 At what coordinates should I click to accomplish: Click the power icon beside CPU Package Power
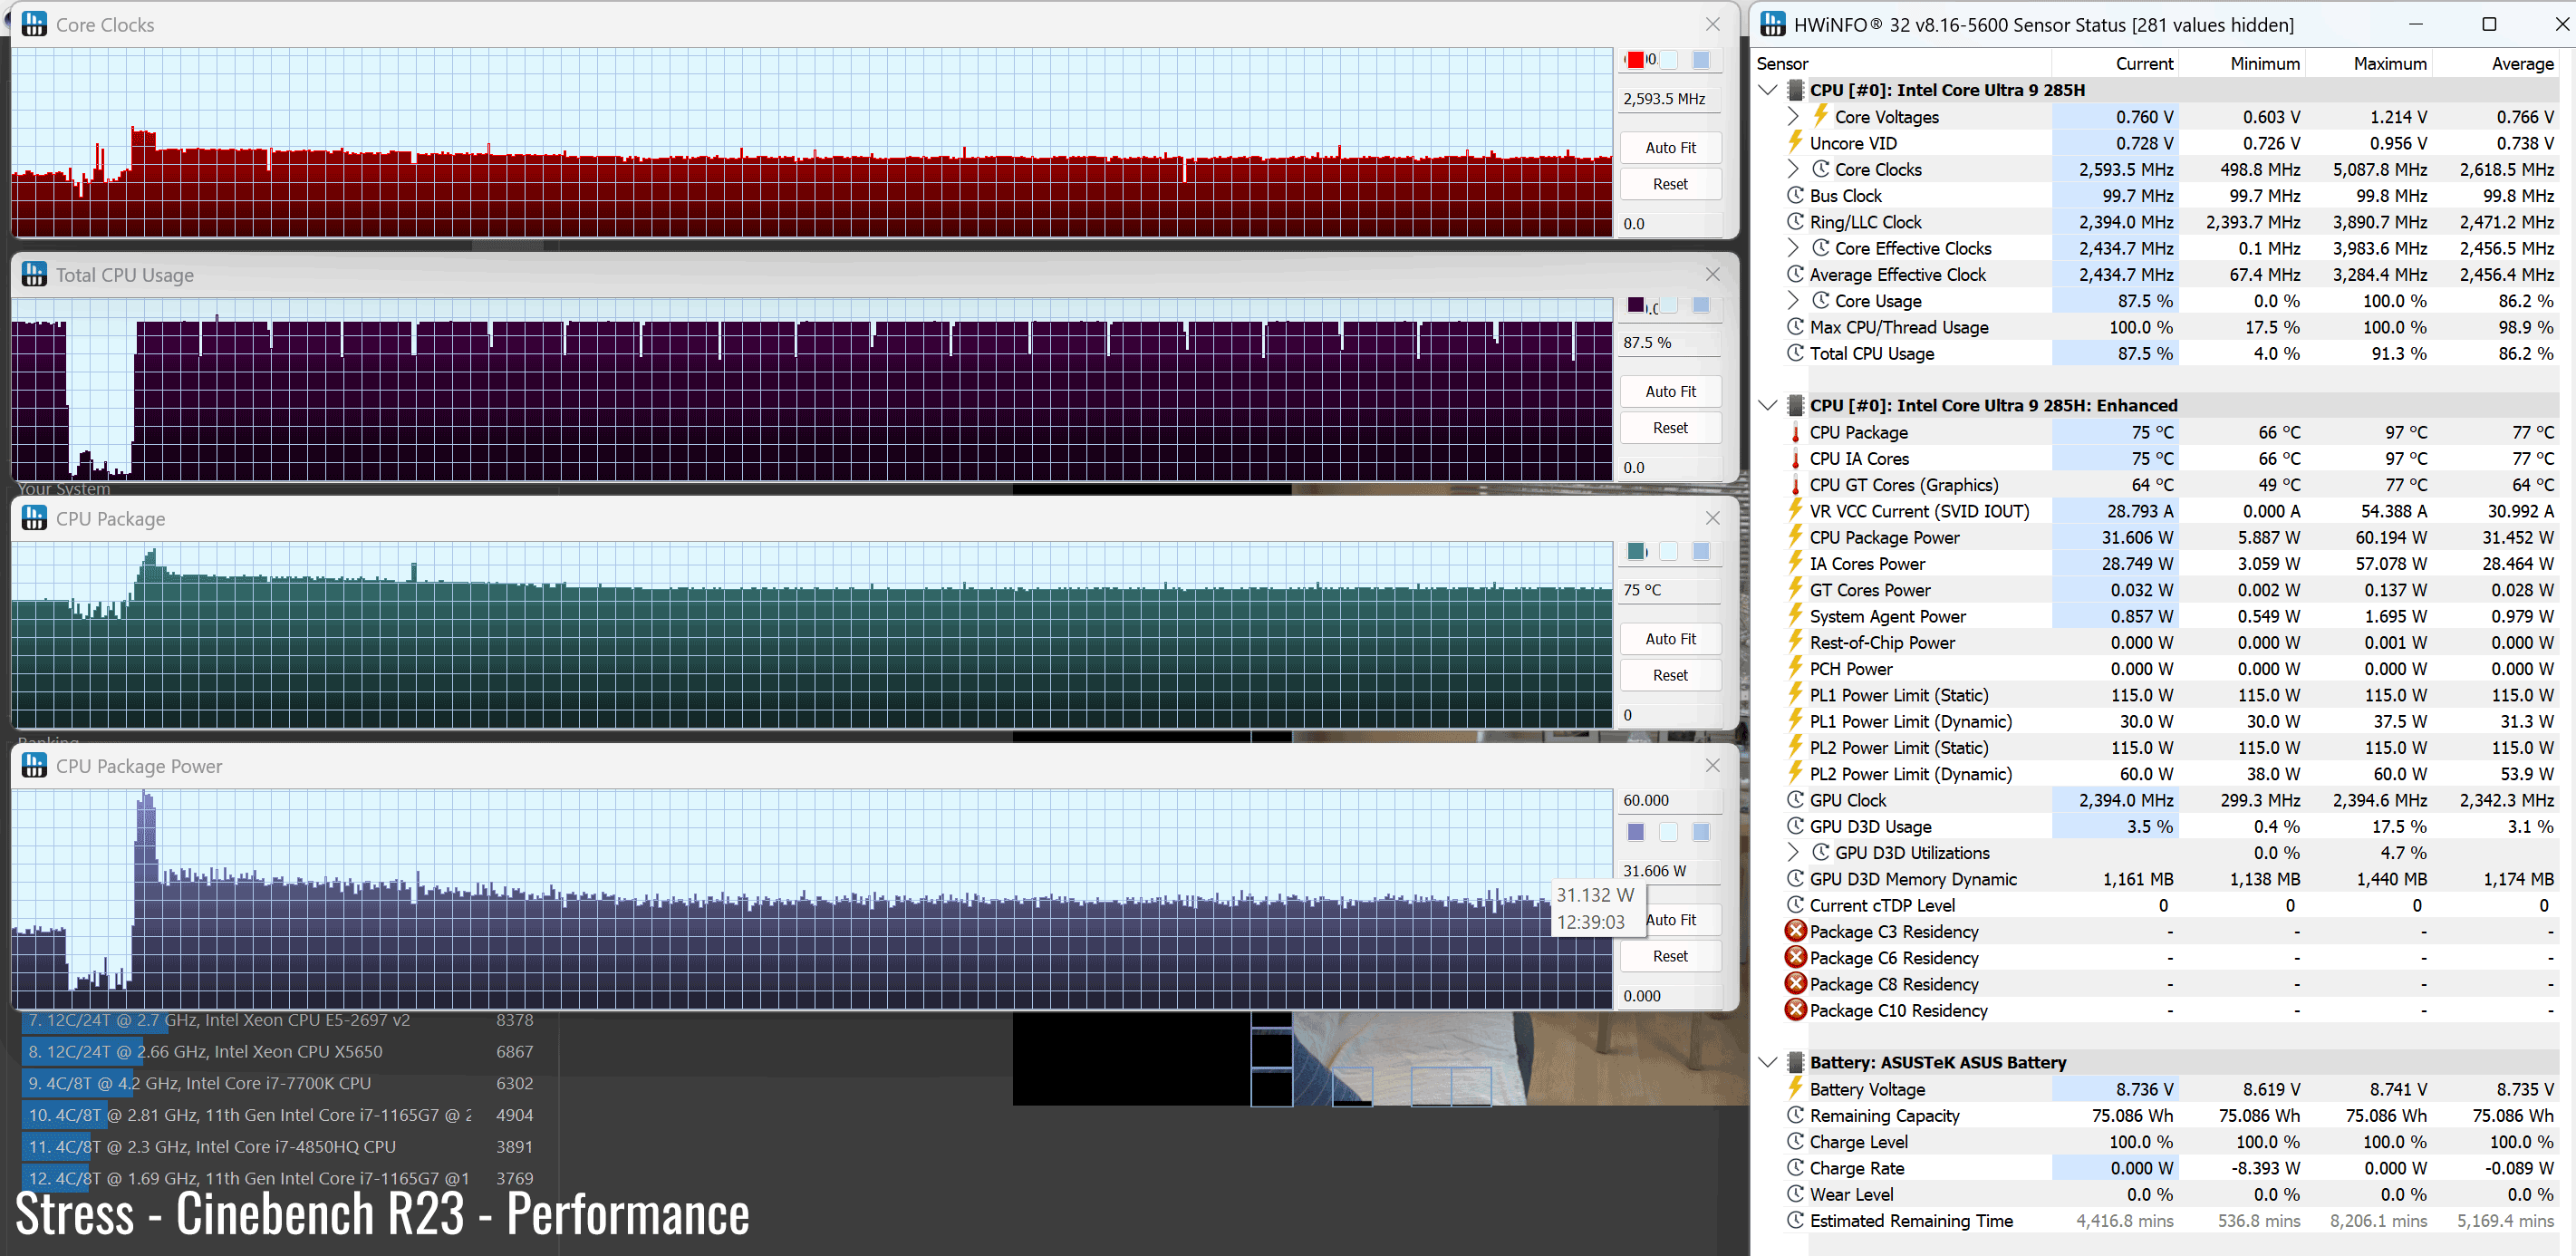(x=1795, y=537)
